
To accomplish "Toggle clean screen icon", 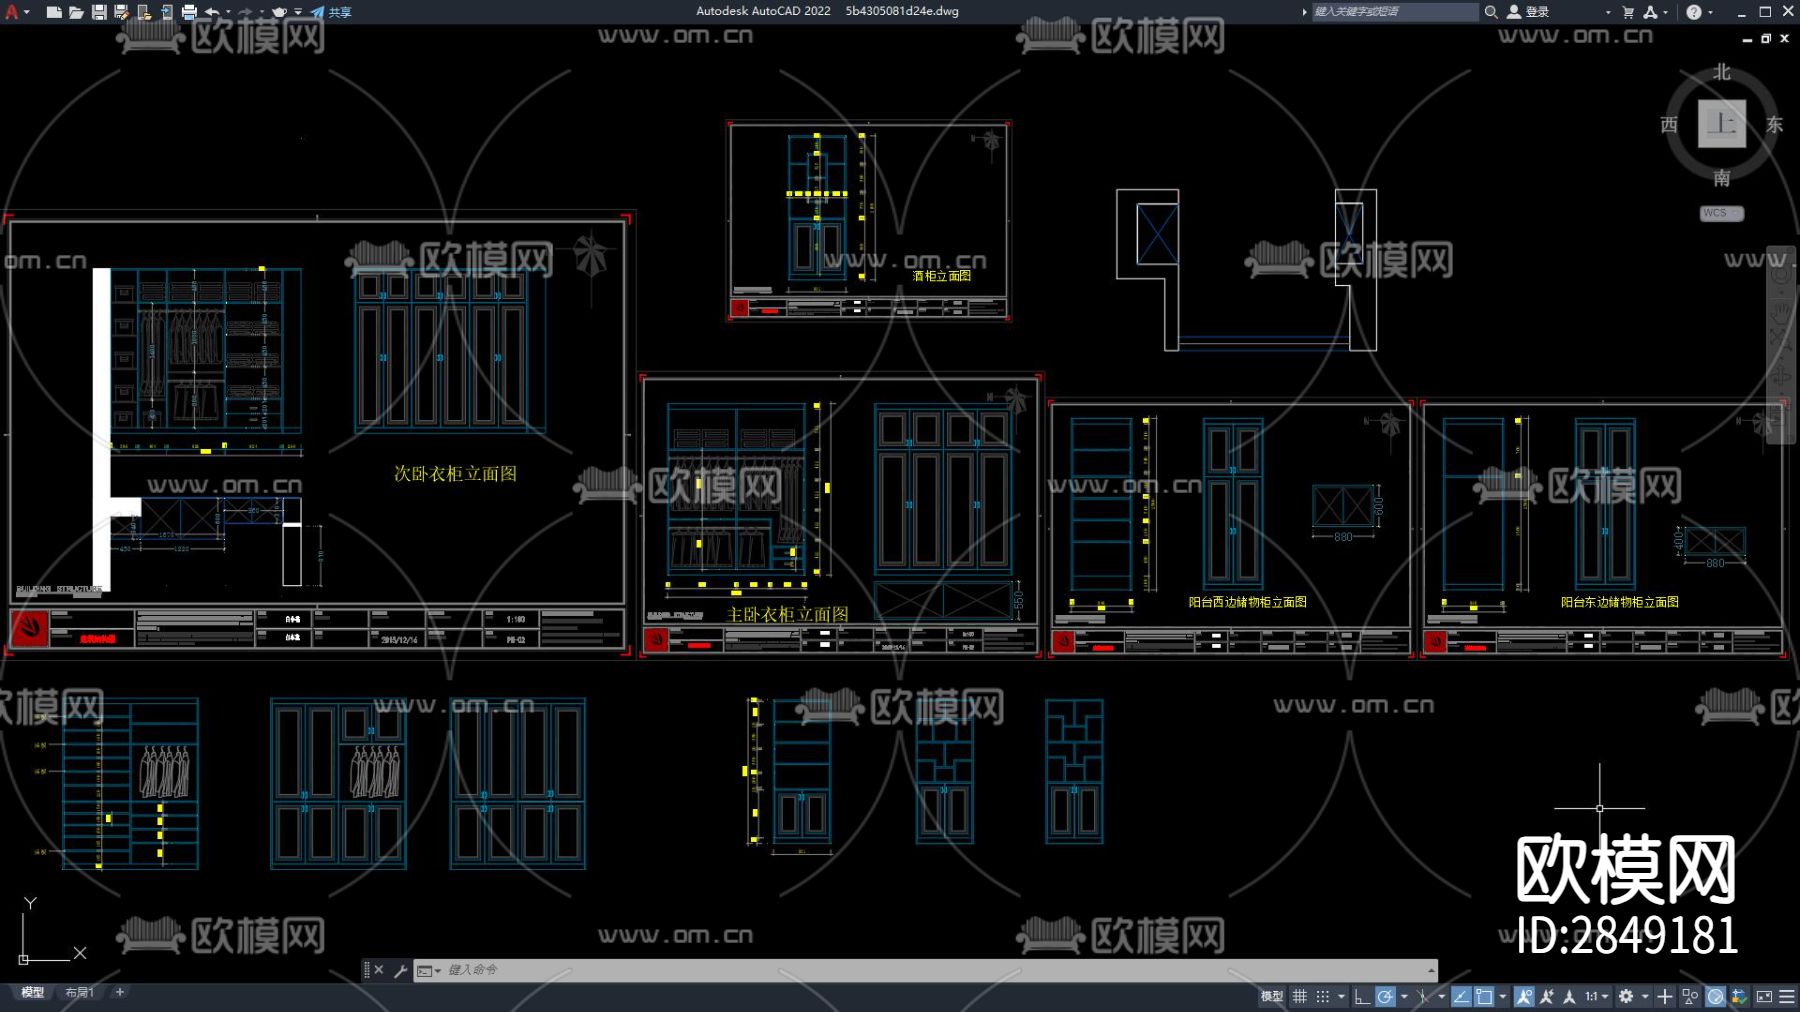I will (1764, 996).
